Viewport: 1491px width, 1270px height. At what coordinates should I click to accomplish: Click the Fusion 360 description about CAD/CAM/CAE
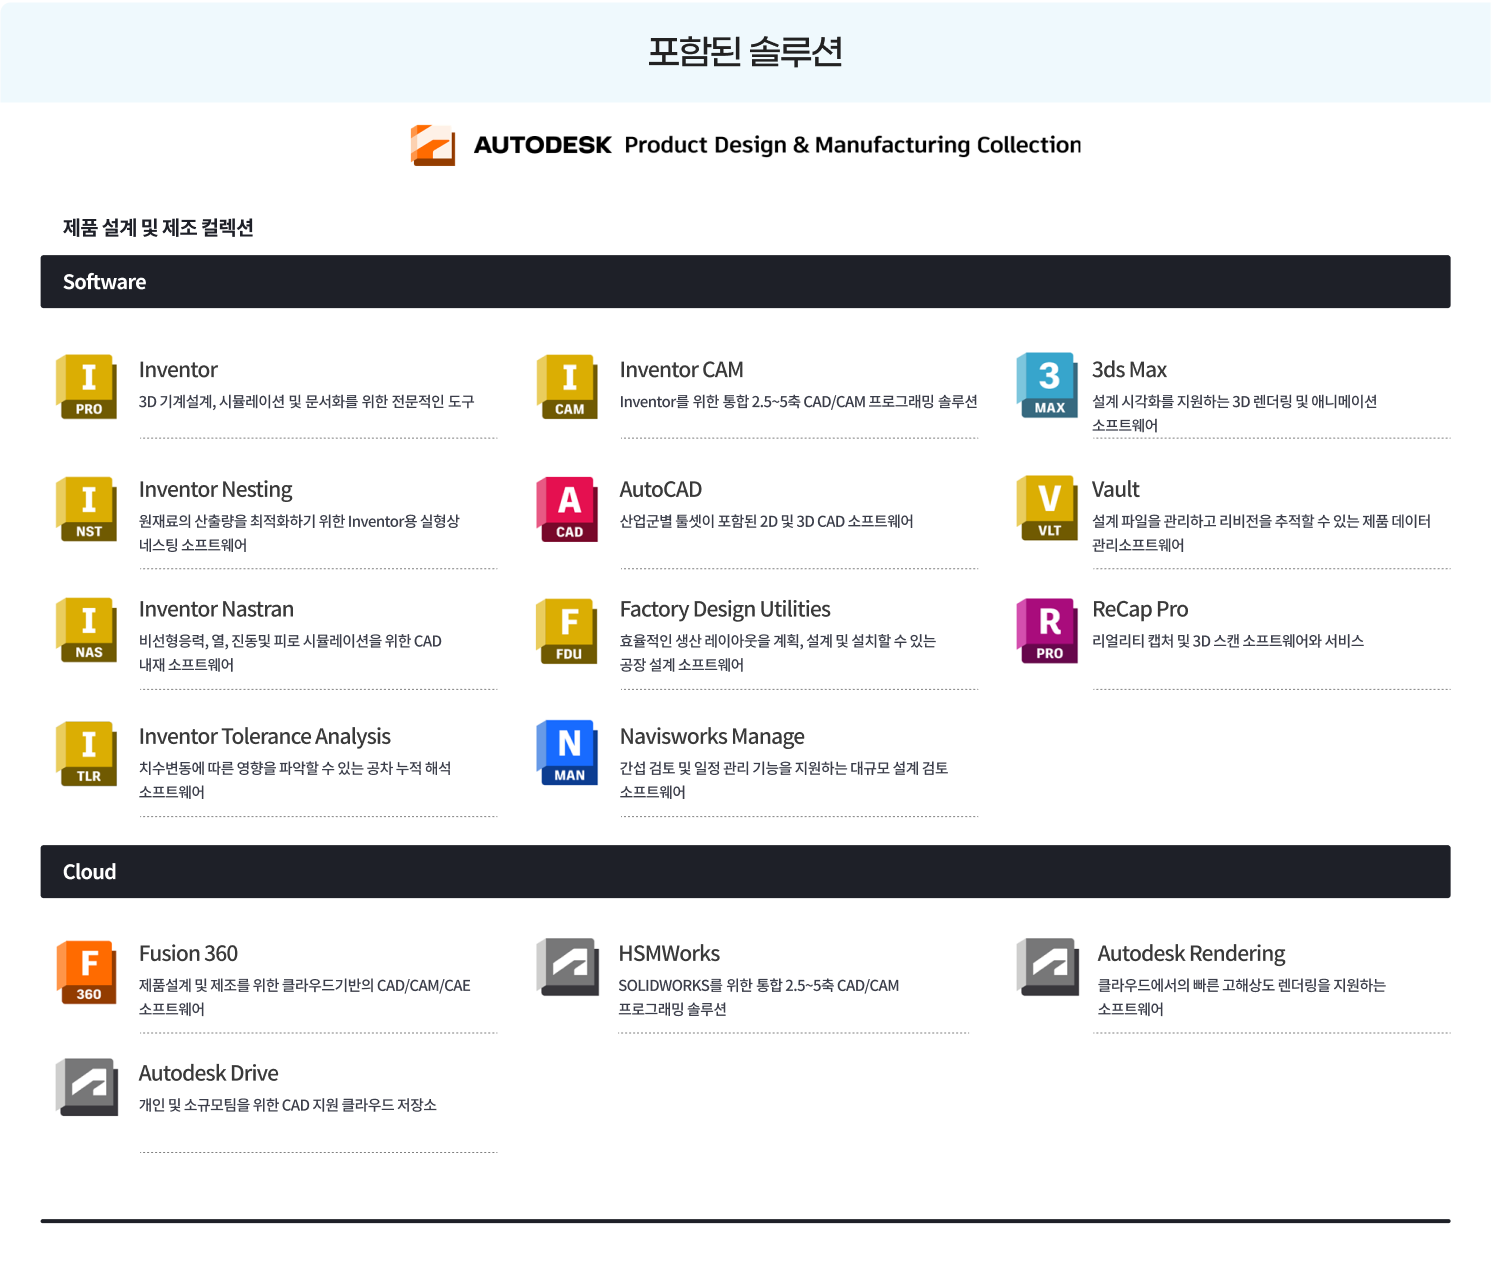tap(305, 998)
